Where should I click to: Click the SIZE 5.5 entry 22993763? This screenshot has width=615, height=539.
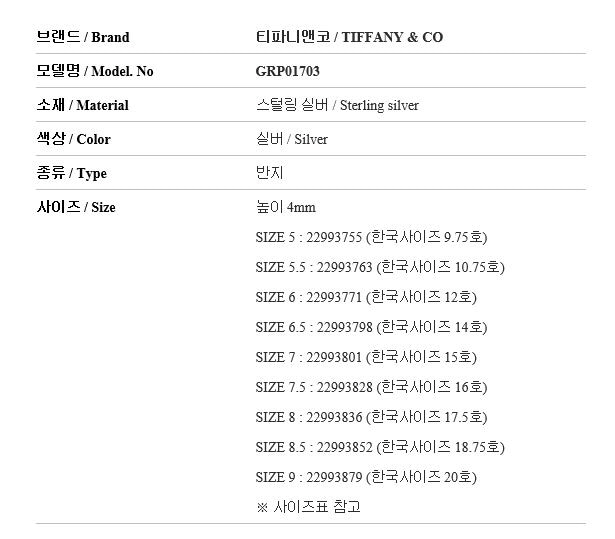click(x=380, y=267)
